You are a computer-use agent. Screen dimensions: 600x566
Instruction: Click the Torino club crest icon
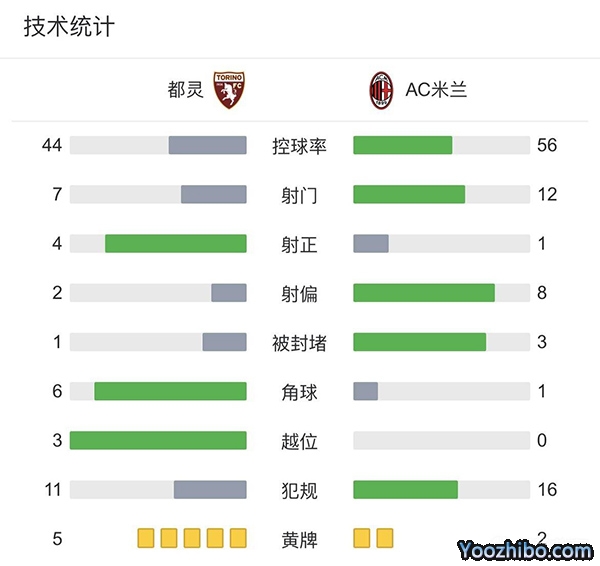(229, 90)
